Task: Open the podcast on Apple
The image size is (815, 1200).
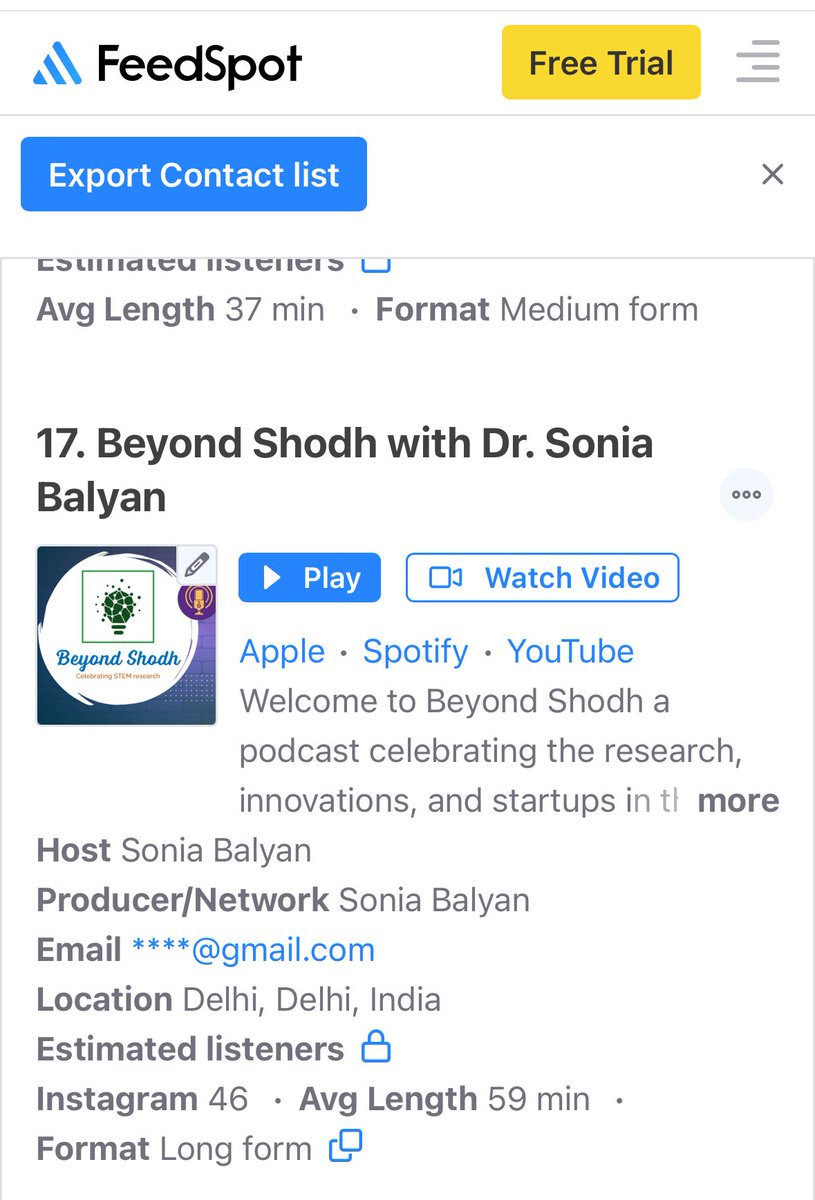Action: coord(282,651)
